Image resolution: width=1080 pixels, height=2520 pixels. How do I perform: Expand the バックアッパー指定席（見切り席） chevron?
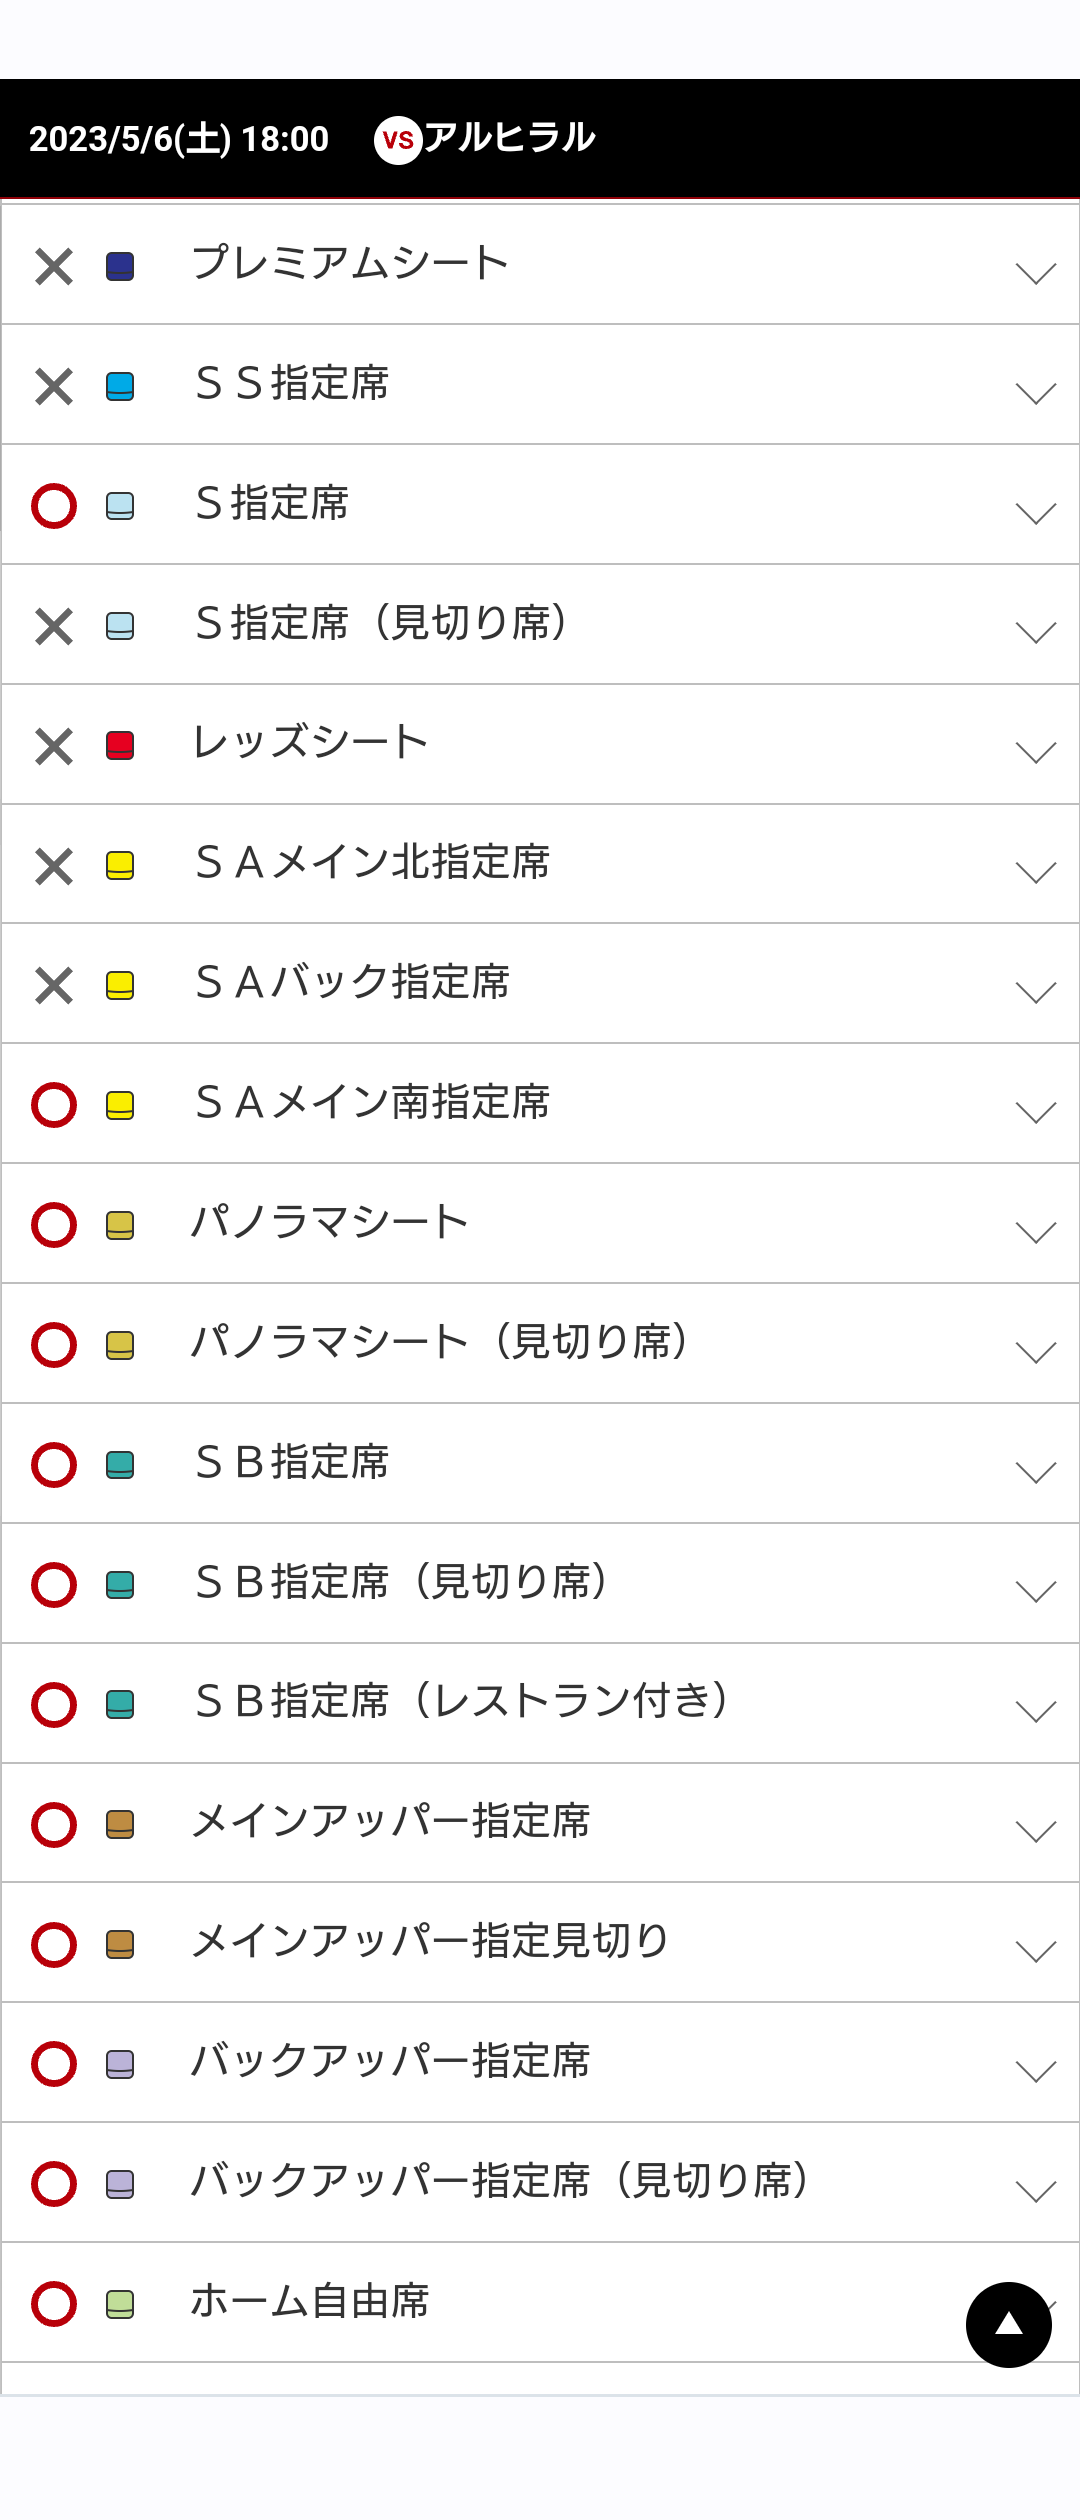point(1035,2191)
